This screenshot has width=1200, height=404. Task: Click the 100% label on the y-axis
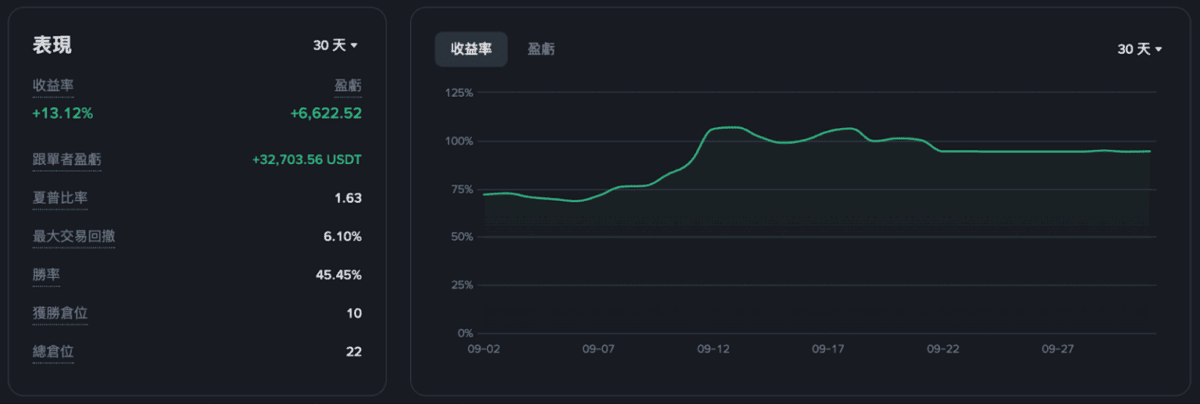[458, 141]
